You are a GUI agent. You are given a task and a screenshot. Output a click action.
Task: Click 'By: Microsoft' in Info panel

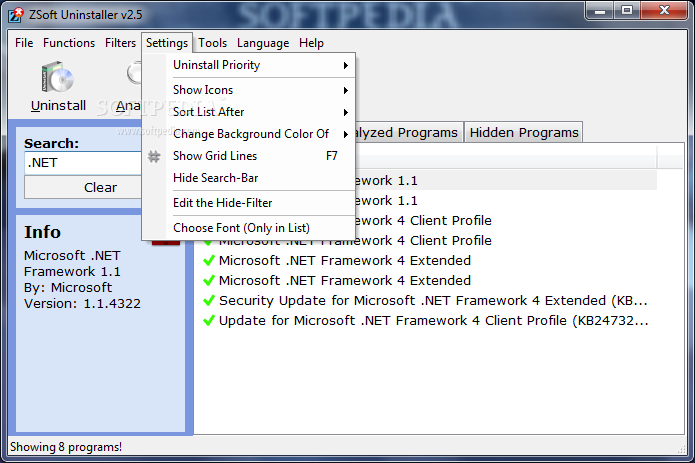68,288
